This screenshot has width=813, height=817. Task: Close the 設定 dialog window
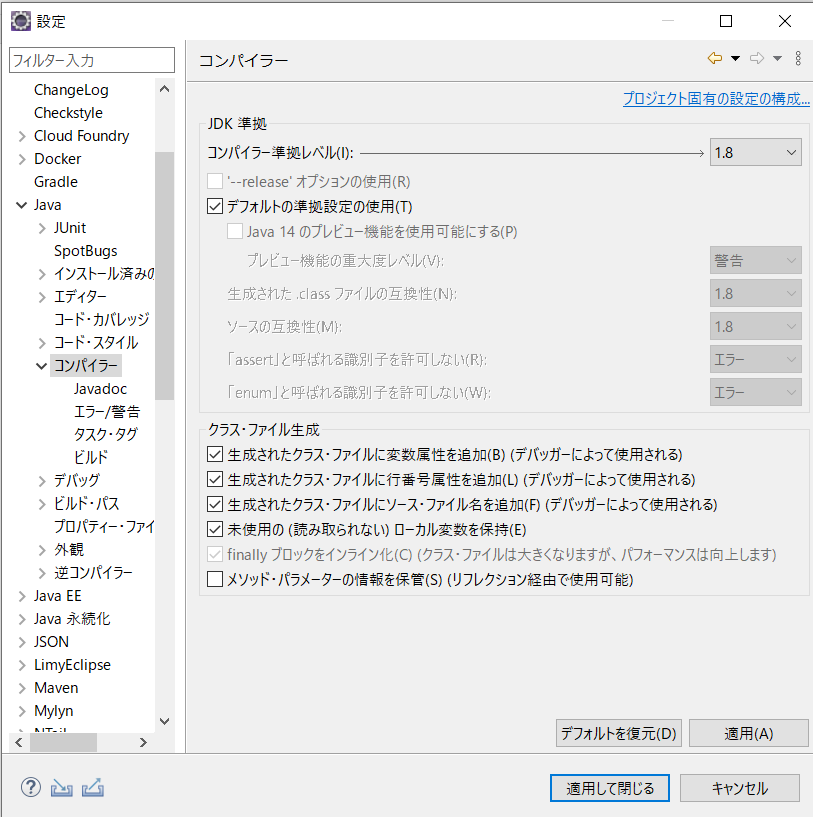coord(784,21)
